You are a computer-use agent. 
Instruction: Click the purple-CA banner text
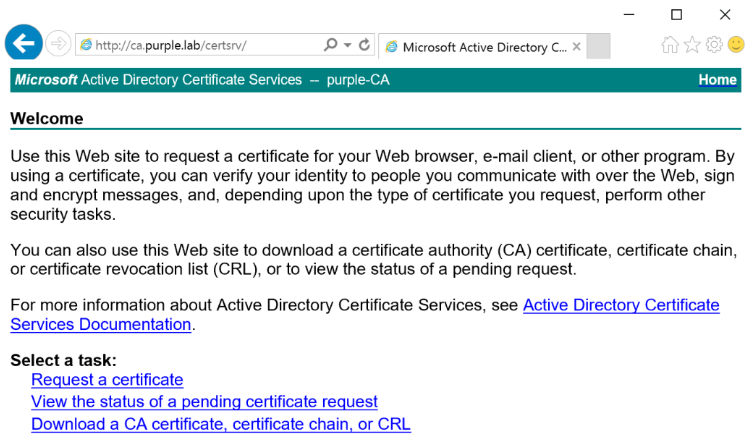click(358, 80)
